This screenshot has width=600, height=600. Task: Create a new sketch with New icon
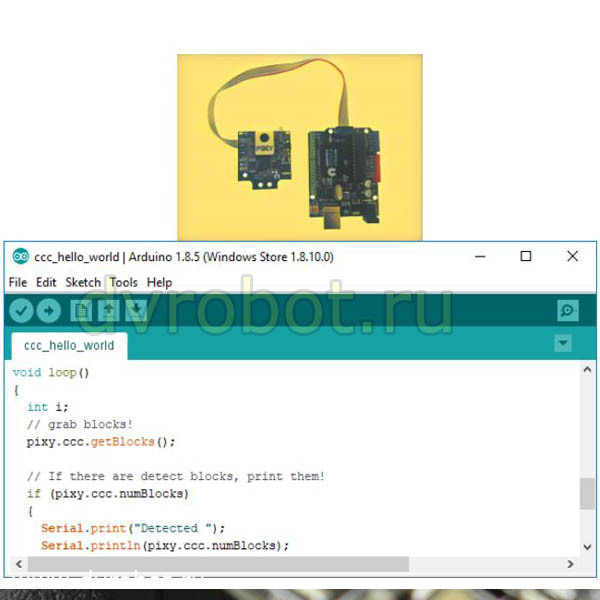82,310
